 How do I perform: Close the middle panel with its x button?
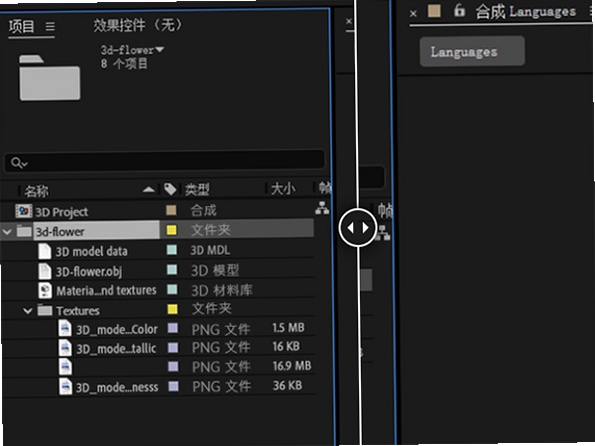(x=349, y=21)
